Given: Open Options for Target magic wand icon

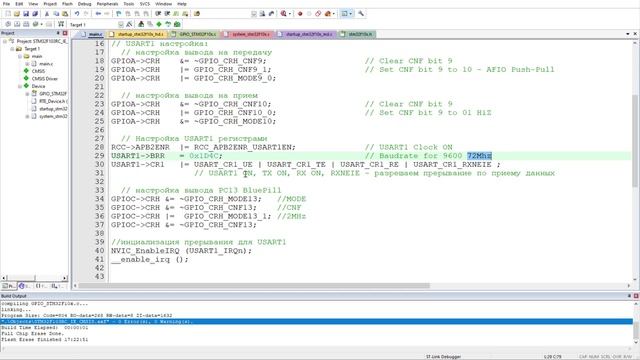Looking at the screenshot, I should [129, 24].
